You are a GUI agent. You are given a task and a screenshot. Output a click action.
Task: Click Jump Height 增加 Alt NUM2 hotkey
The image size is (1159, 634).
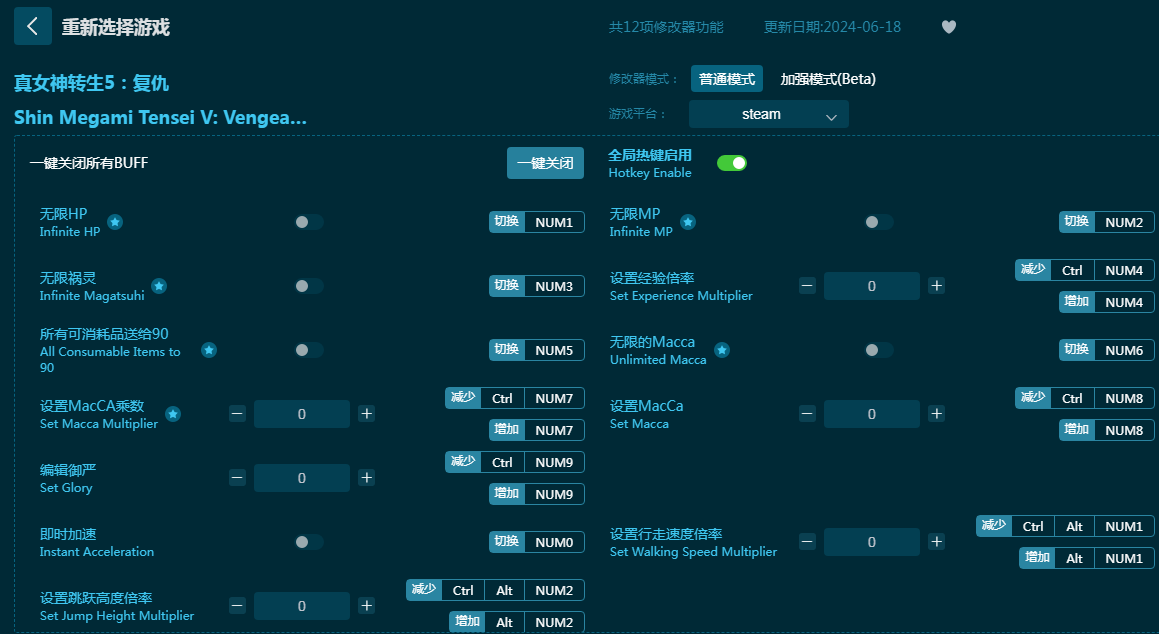(x=517, y=622)
